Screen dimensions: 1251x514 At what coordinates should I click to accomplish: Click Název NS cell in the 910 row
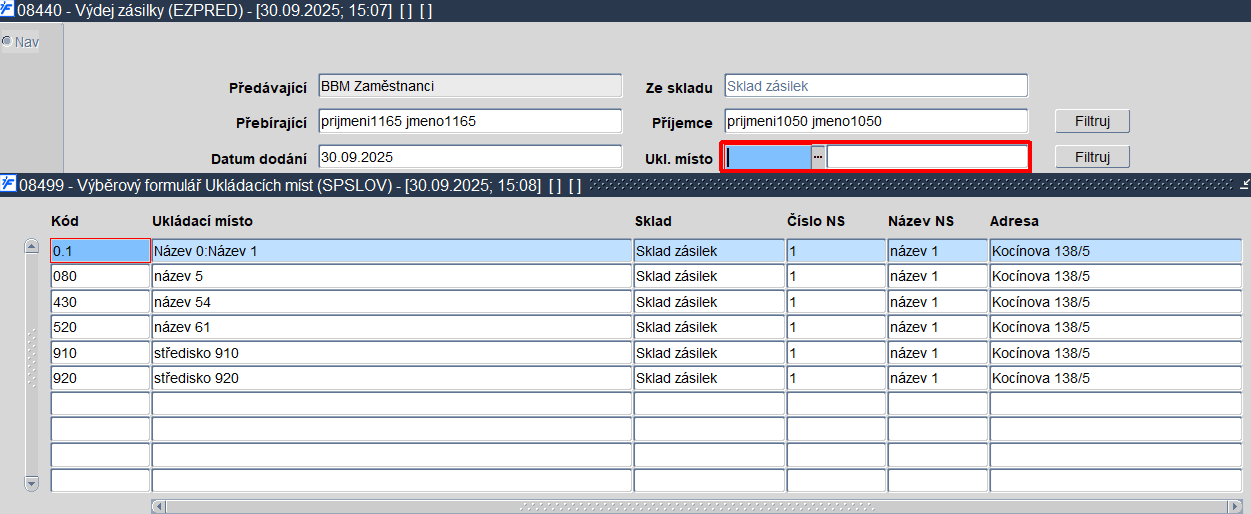tap(937, 353)
